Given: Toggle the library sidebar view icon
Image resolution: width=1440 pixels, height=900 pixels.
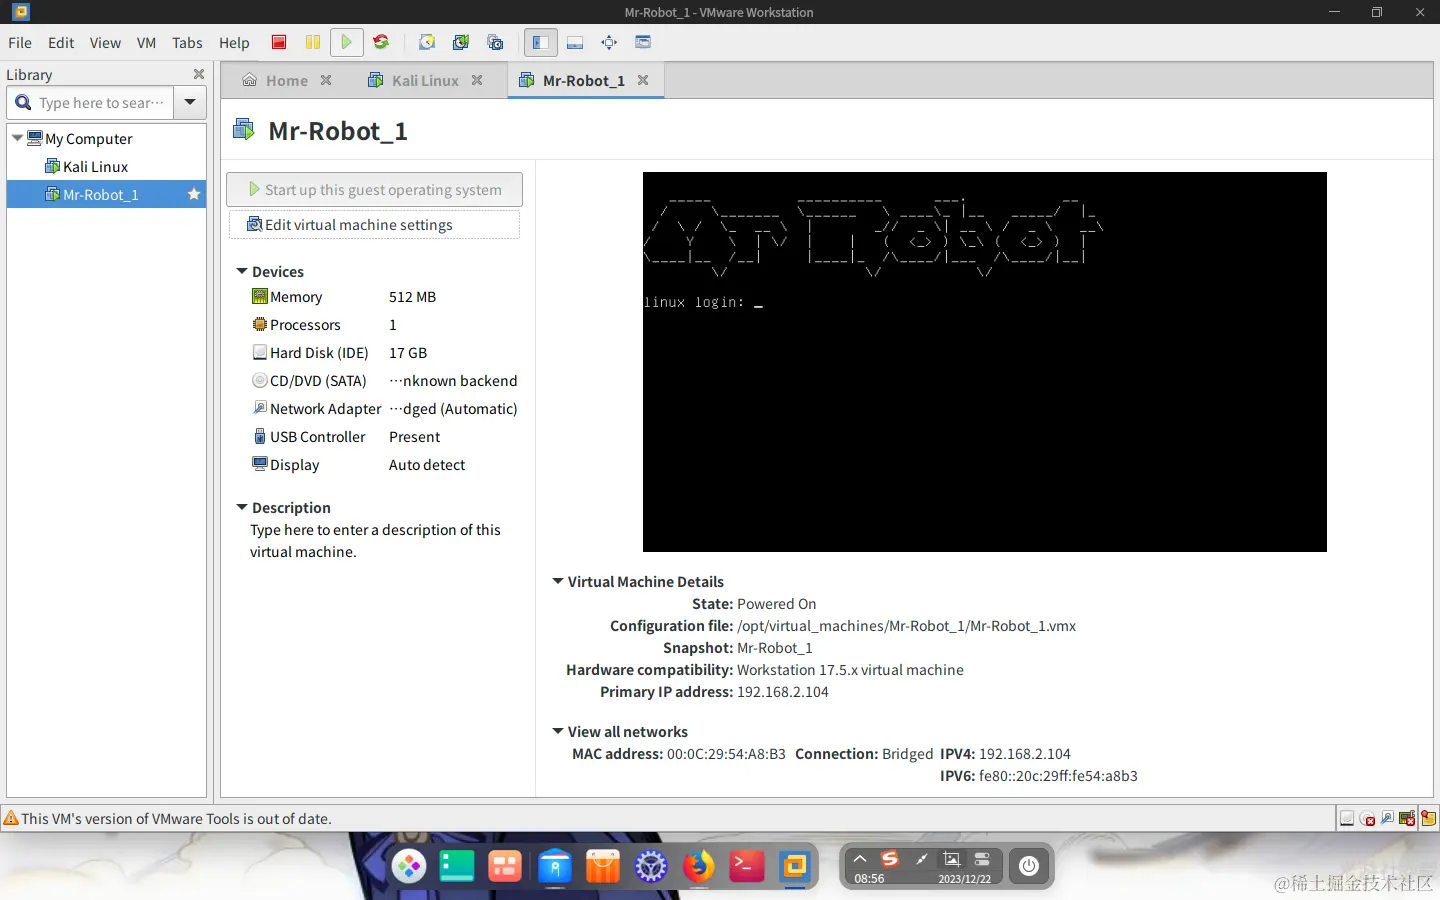Looking at the screenshot, I should pos(539,42).
